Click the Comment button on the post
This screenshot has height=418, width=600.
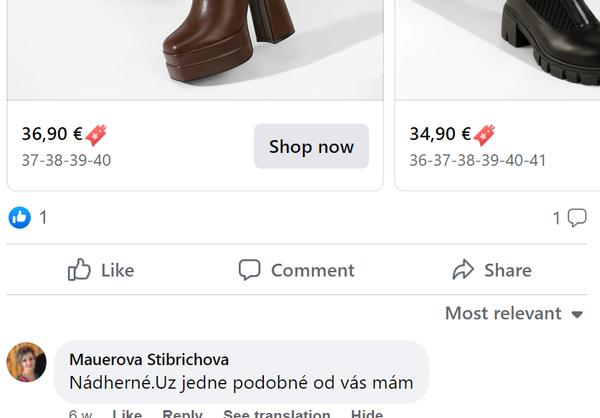(x=296, y=270)
